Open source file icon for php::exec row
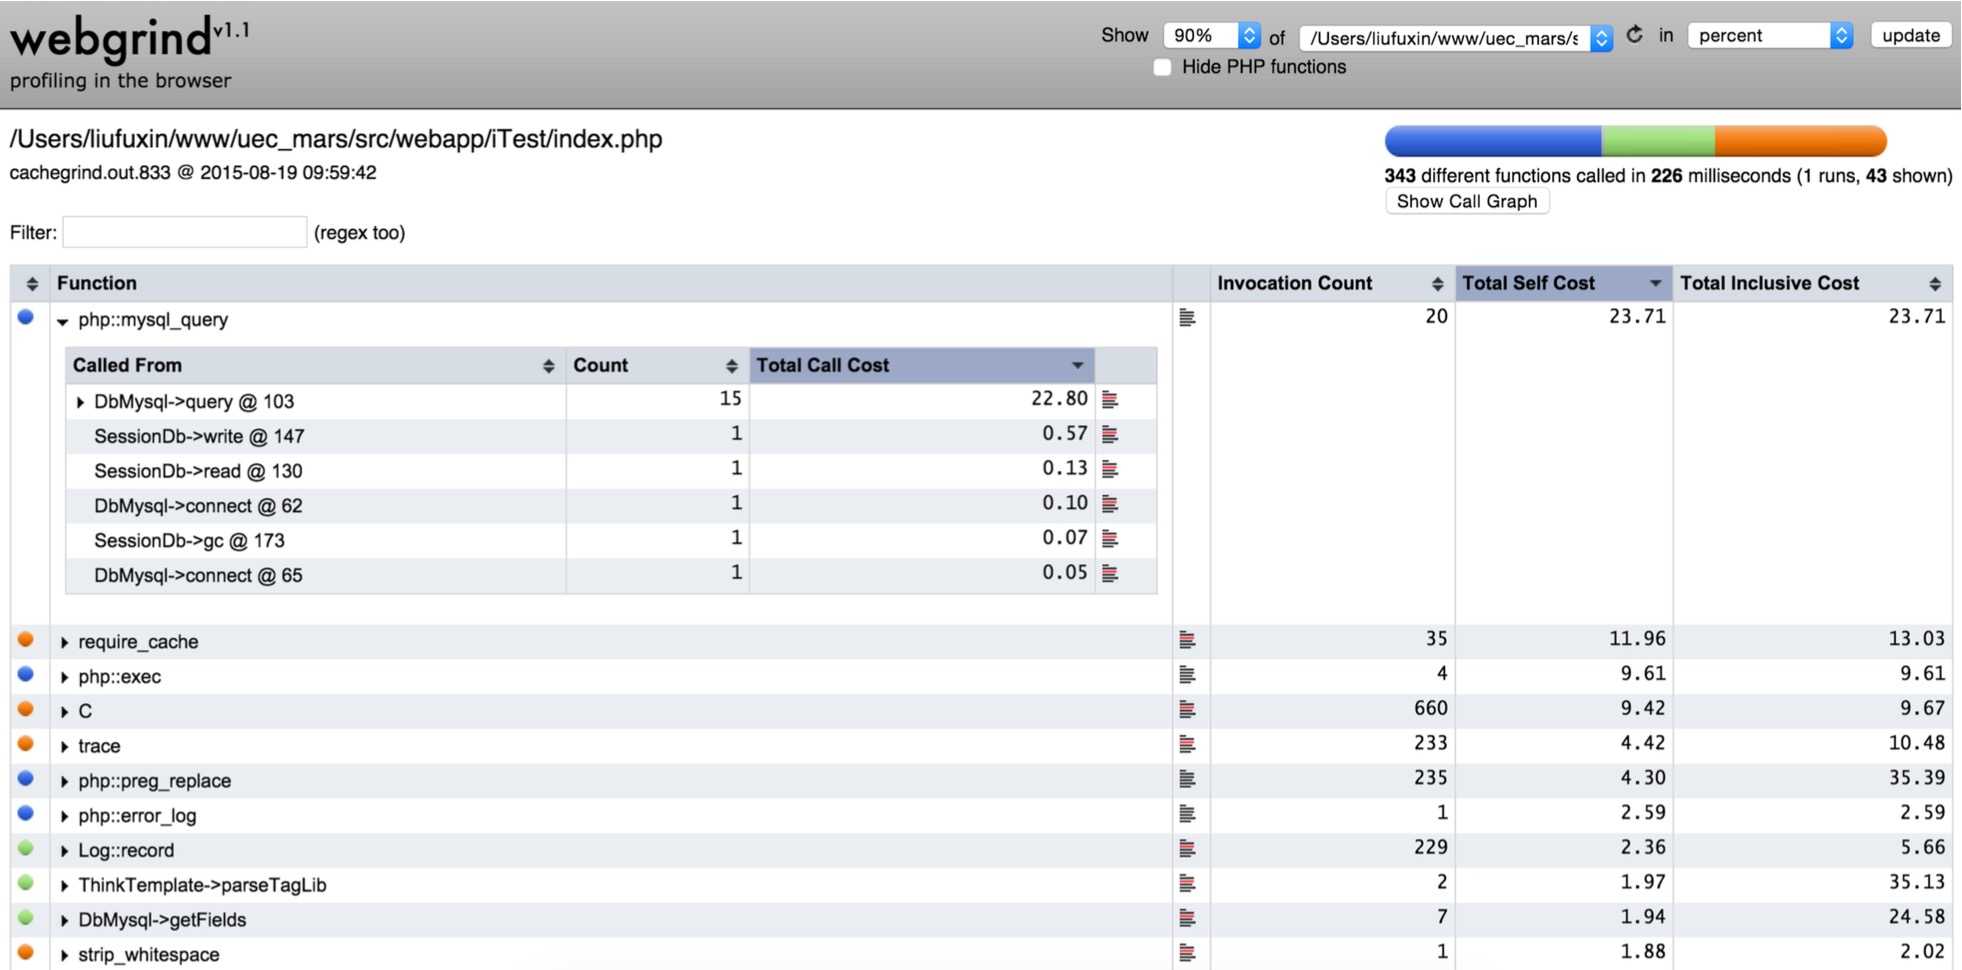This screenshot has width=1962, height=970. click(1187, 674)
